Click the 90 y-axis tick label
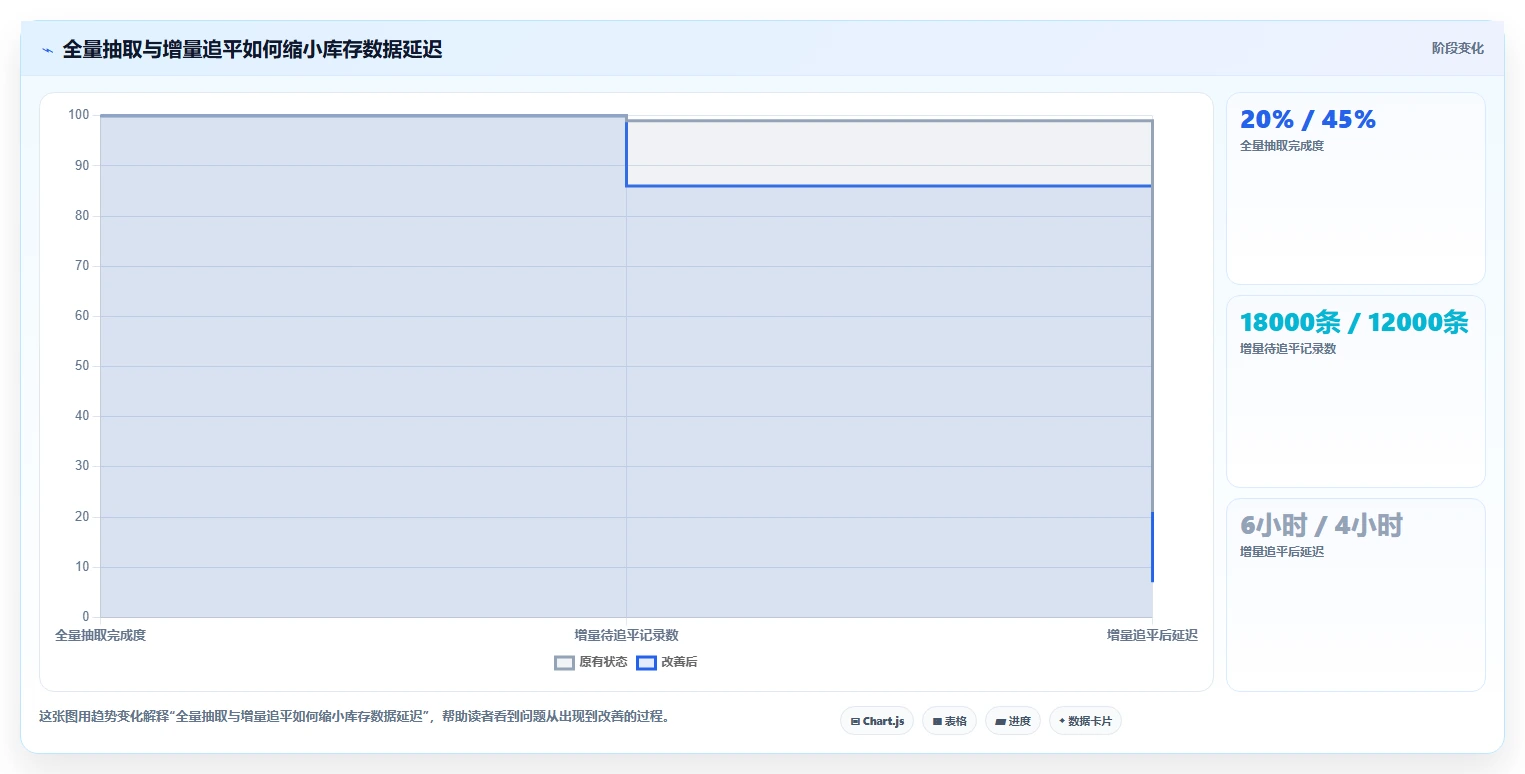Screen dimensions: 1525x774 [82, 165]
